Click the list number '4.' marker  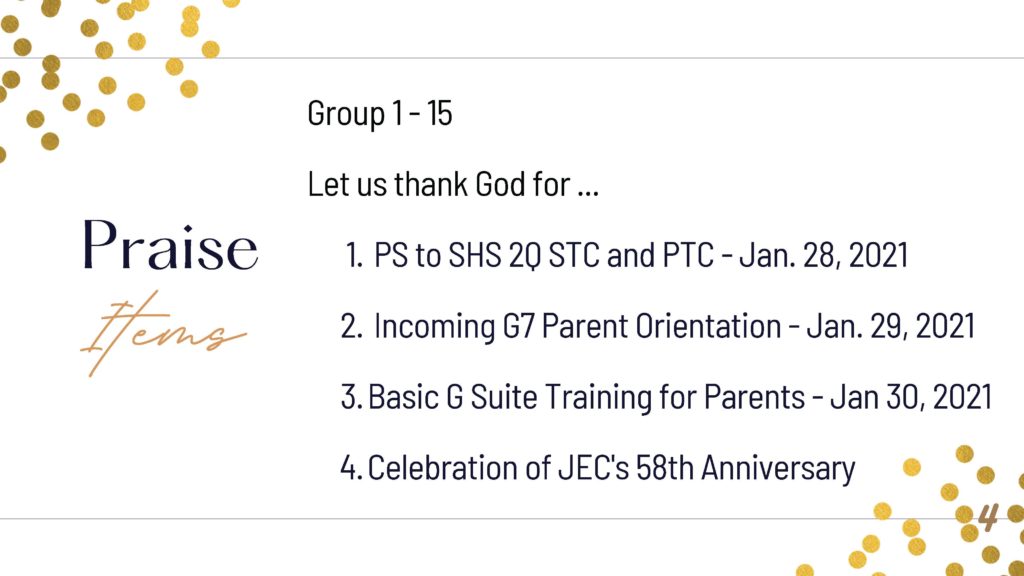[351, 468]
